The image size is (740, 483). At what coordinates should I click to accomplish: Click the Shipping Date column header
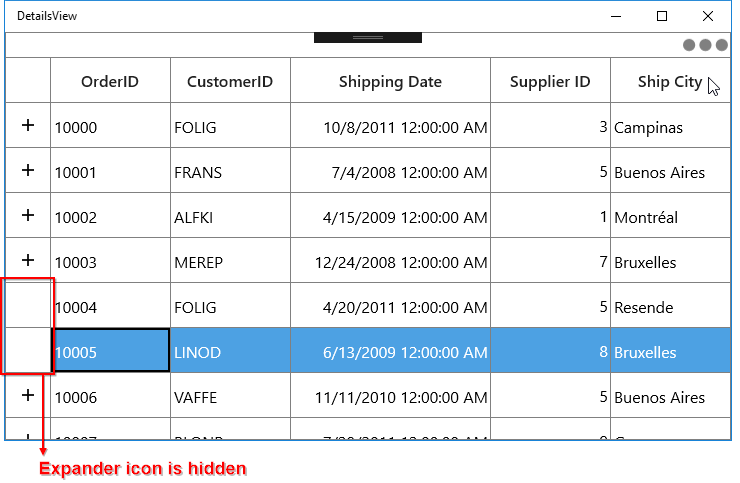390,80
